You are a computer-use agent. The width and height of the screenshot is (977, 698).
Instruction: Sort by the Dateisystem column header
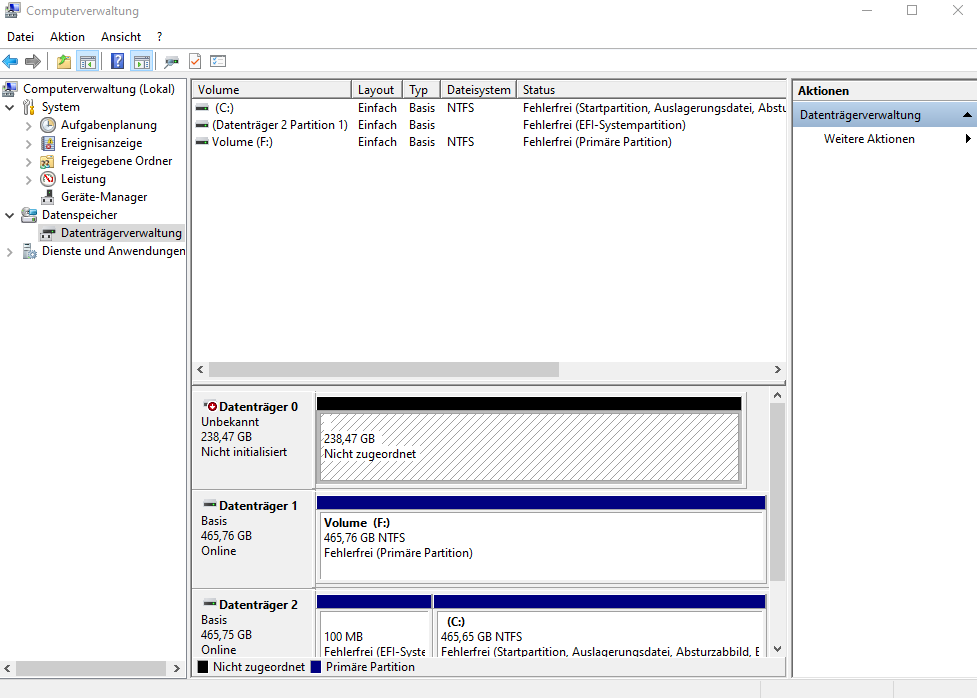(x=479, y=90)
